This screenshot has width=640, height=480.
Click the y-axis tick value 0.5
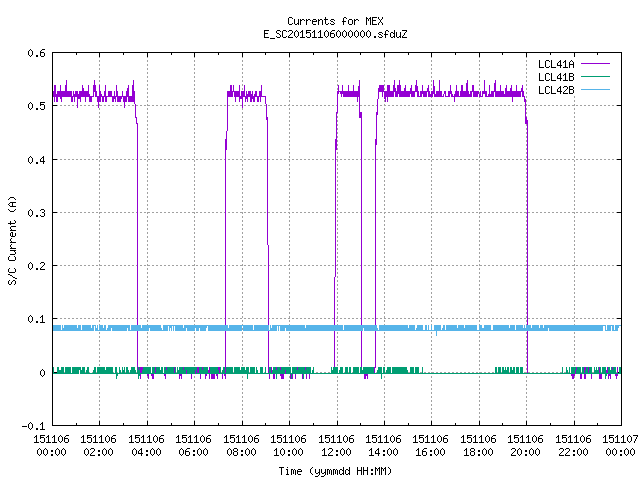[x=36, y=106]
